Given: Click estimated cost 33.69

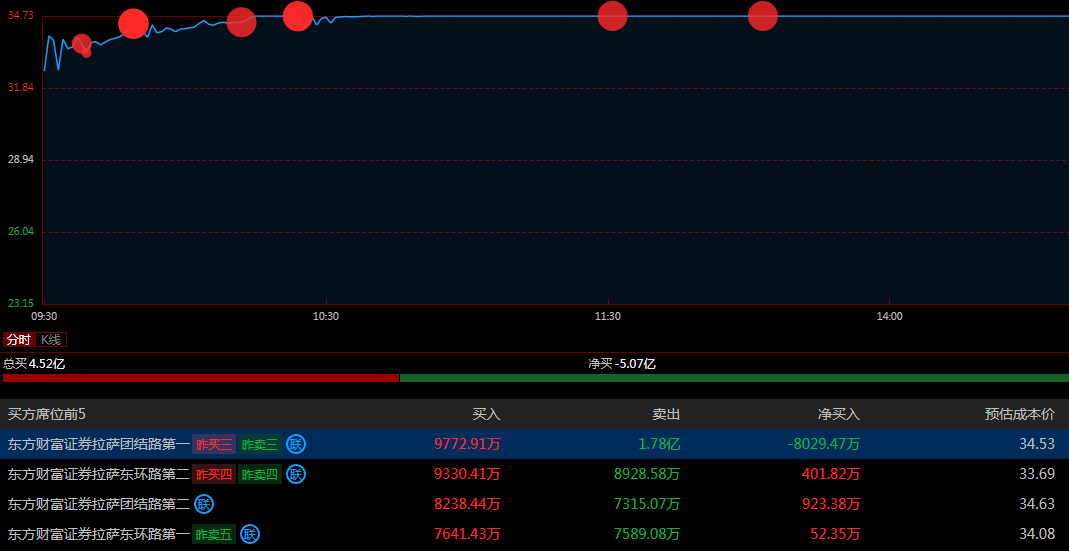Looking at the screenshot, I should 1037,475.
